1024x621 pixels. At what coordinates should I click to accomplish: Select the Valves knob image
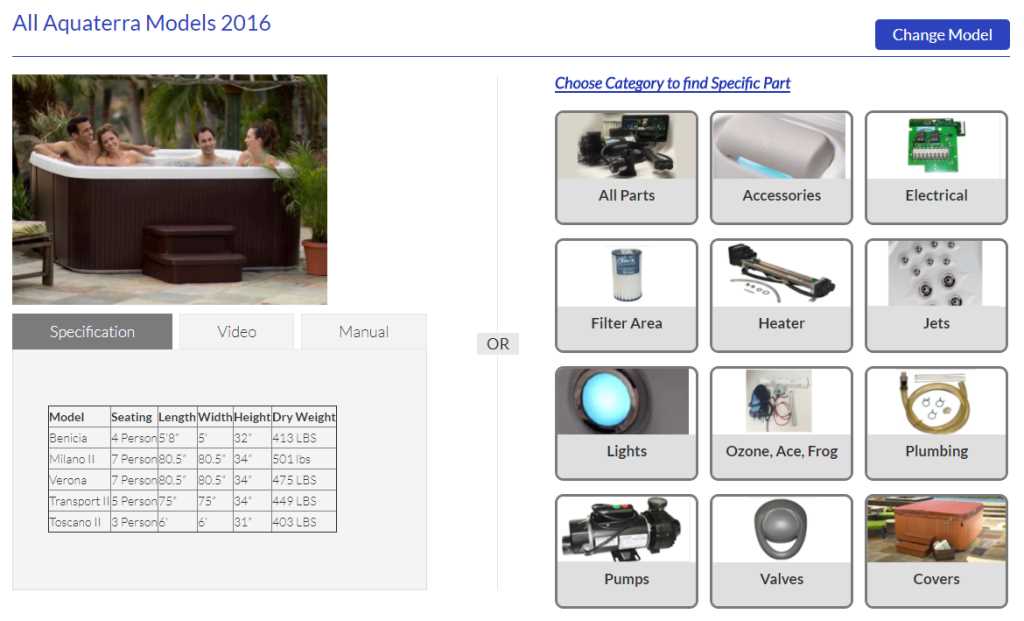(x=781, y=530)
